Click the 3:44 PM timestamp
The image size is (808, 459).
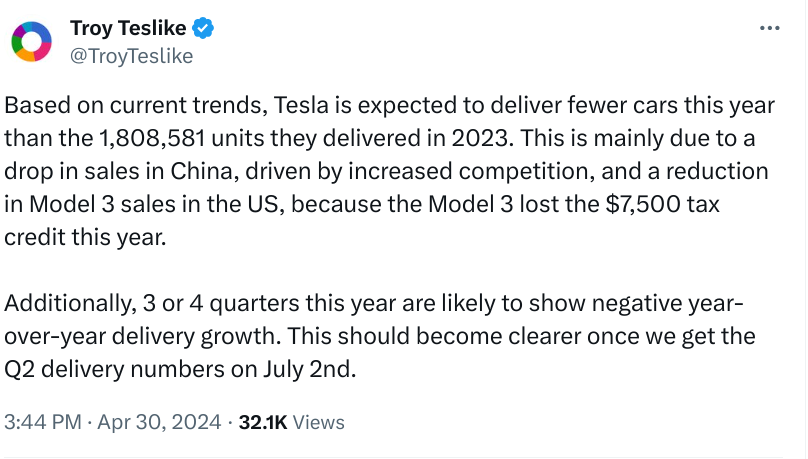click(x=43, y=422)
